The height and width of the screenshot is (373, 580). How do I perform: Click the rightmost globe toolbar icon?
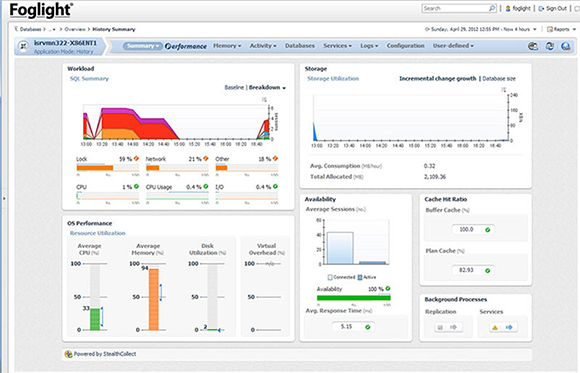[566, 46]
